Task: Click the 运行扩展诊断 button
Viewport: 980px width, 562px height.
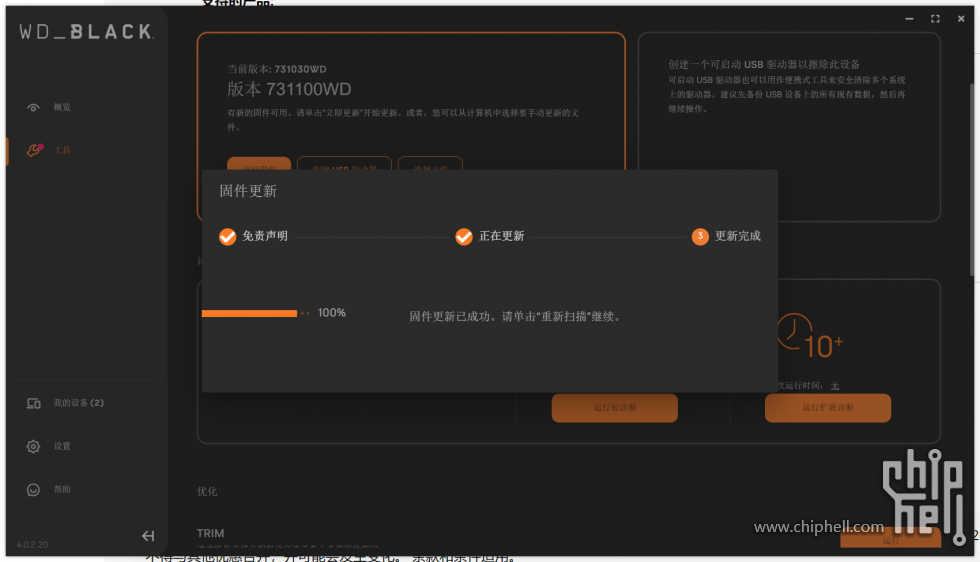Action: coord(828,408)
